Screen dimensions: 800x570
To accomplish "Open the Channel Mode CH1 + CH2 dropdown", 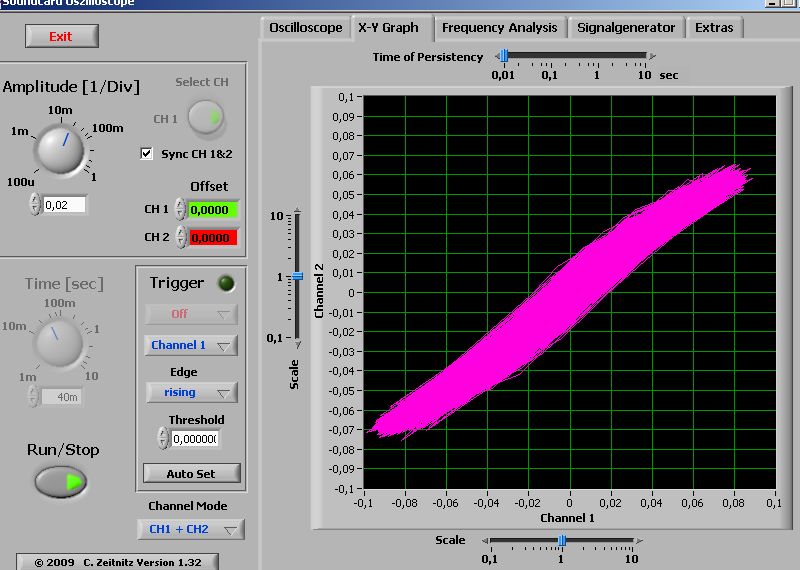I will [190, 529].
